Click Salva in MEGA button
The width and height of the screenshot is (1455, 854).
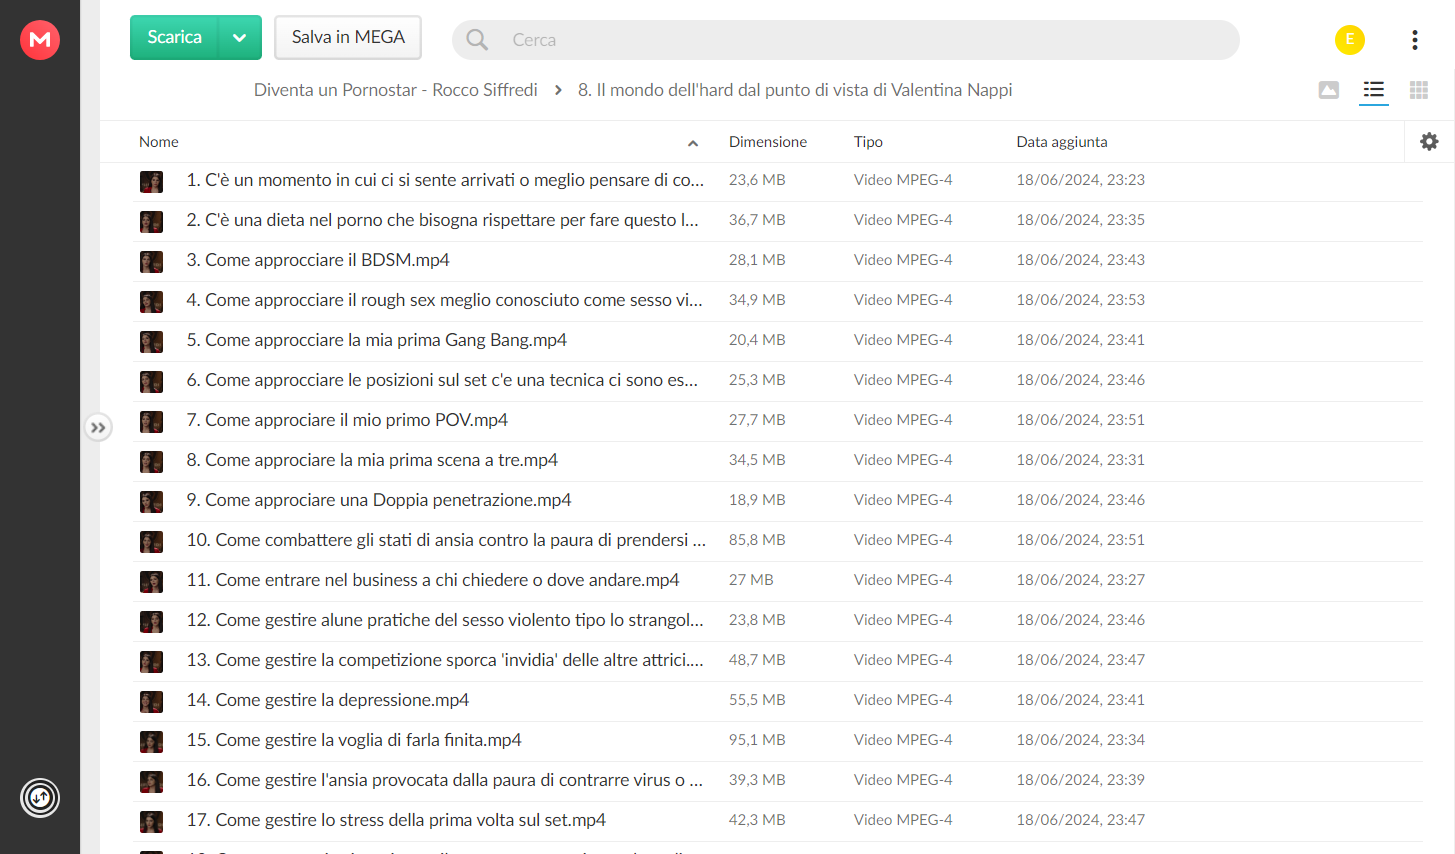tap(348, 38)
